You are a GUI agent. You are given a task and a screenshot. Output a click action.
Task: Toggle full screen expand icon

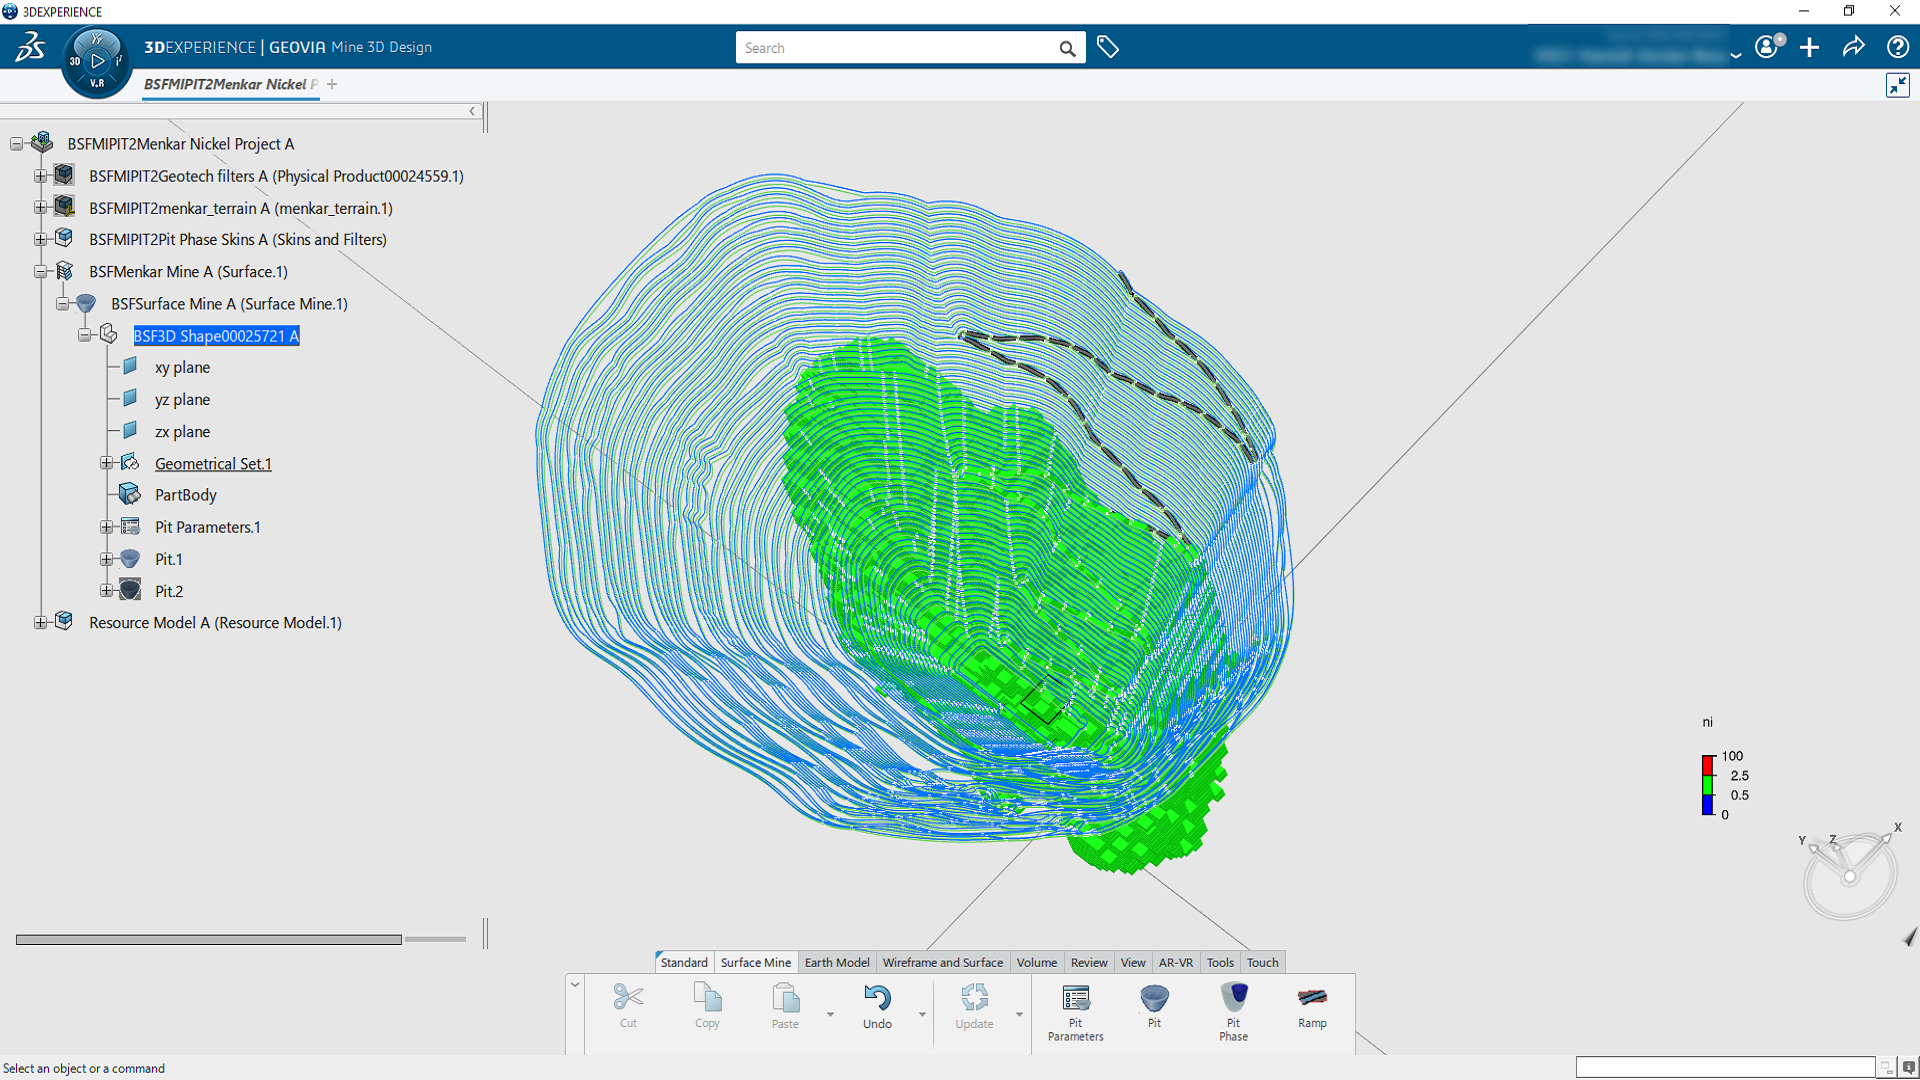click(1897, 85)
